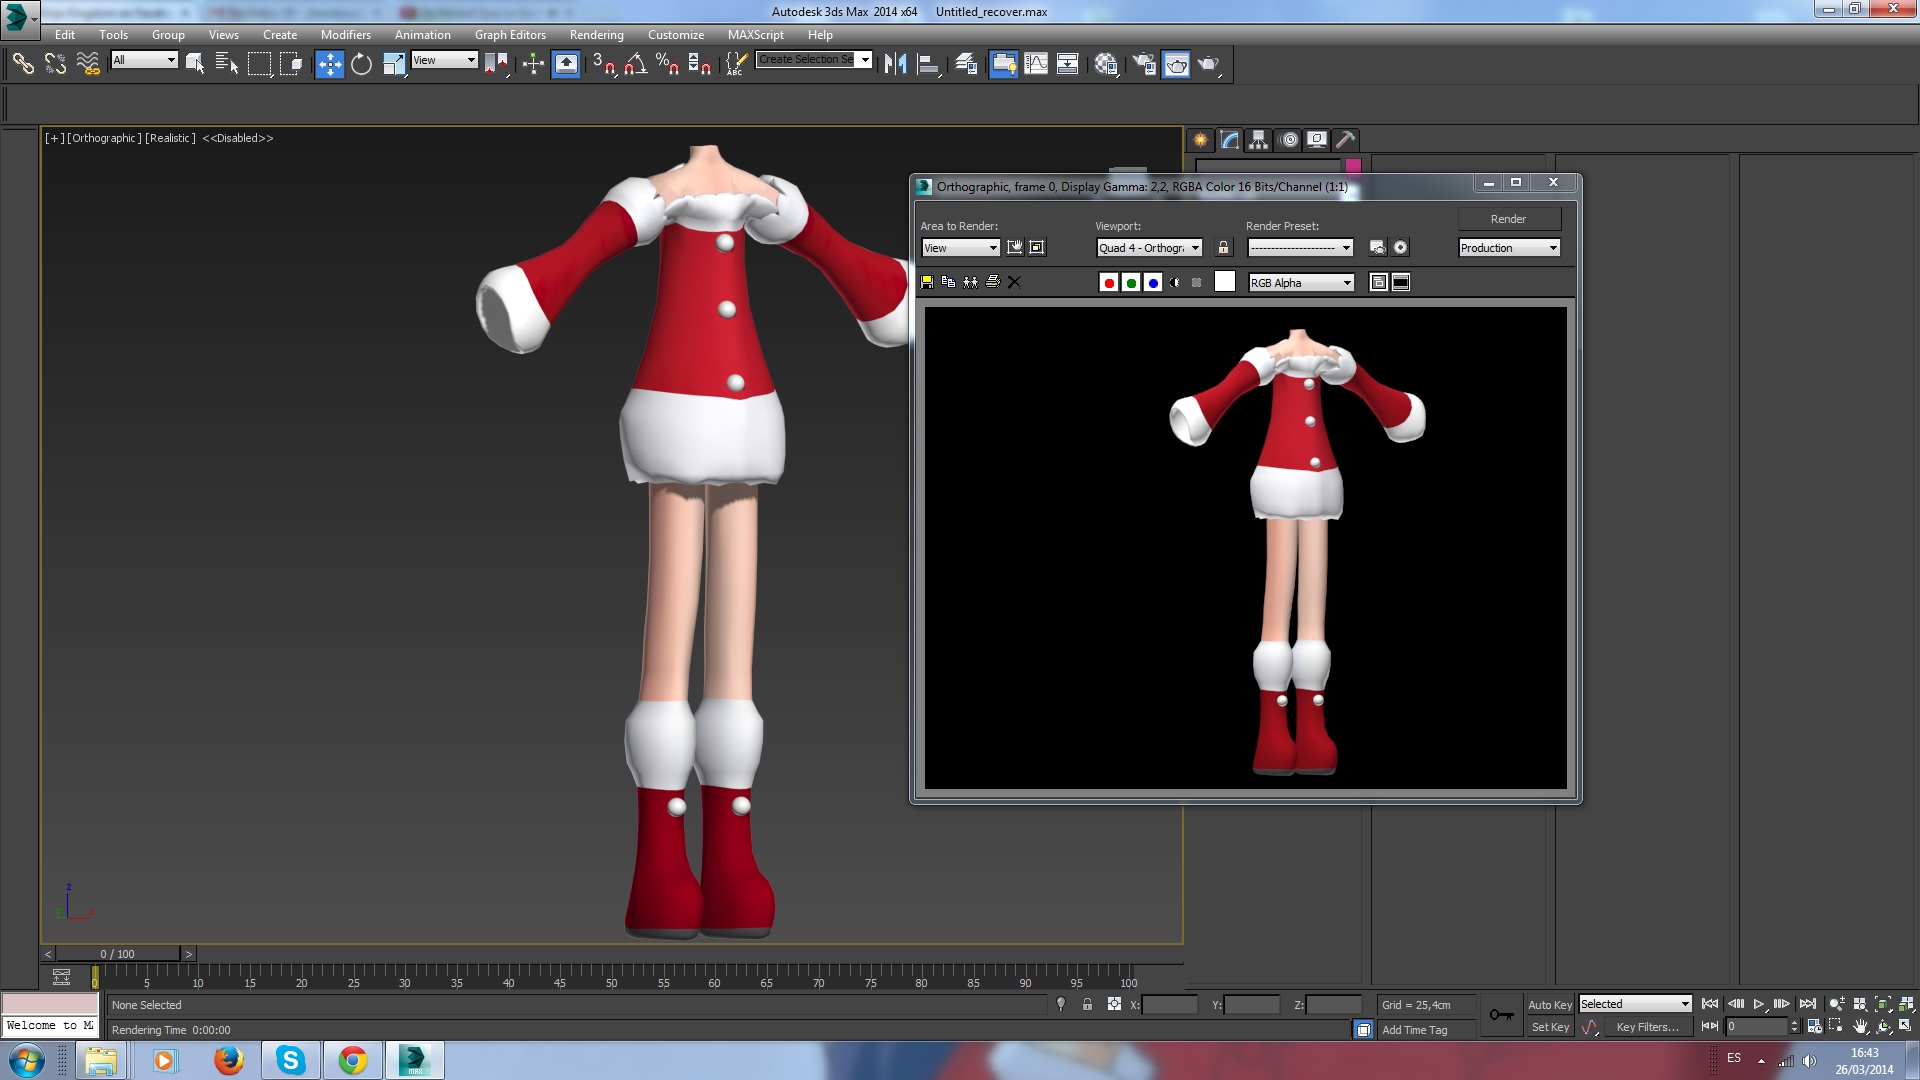This screenshot has height=1080, width=1920.
Task: Enable the Auto Key button
Action: pyautogui.click(x=1549, y=1005)
